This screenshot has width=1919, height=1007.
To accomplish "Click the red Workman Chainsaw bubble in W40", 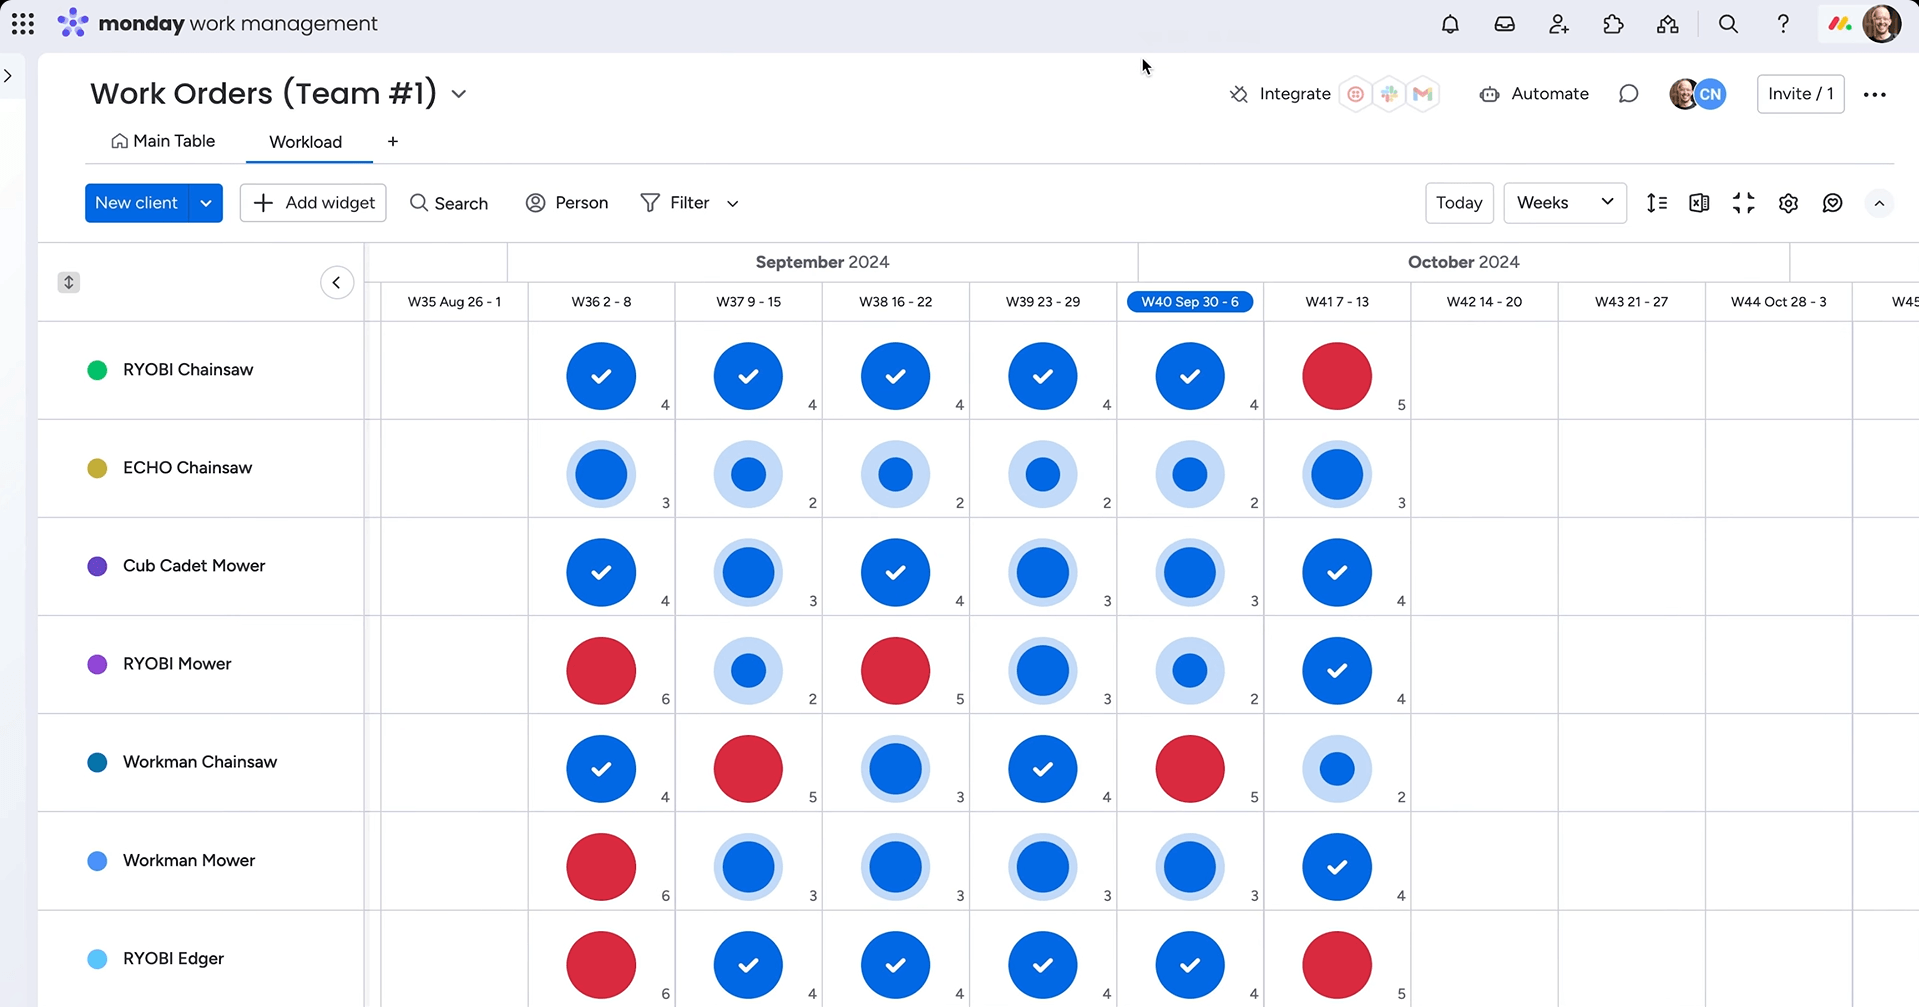I will click(x=1190, y=769).
